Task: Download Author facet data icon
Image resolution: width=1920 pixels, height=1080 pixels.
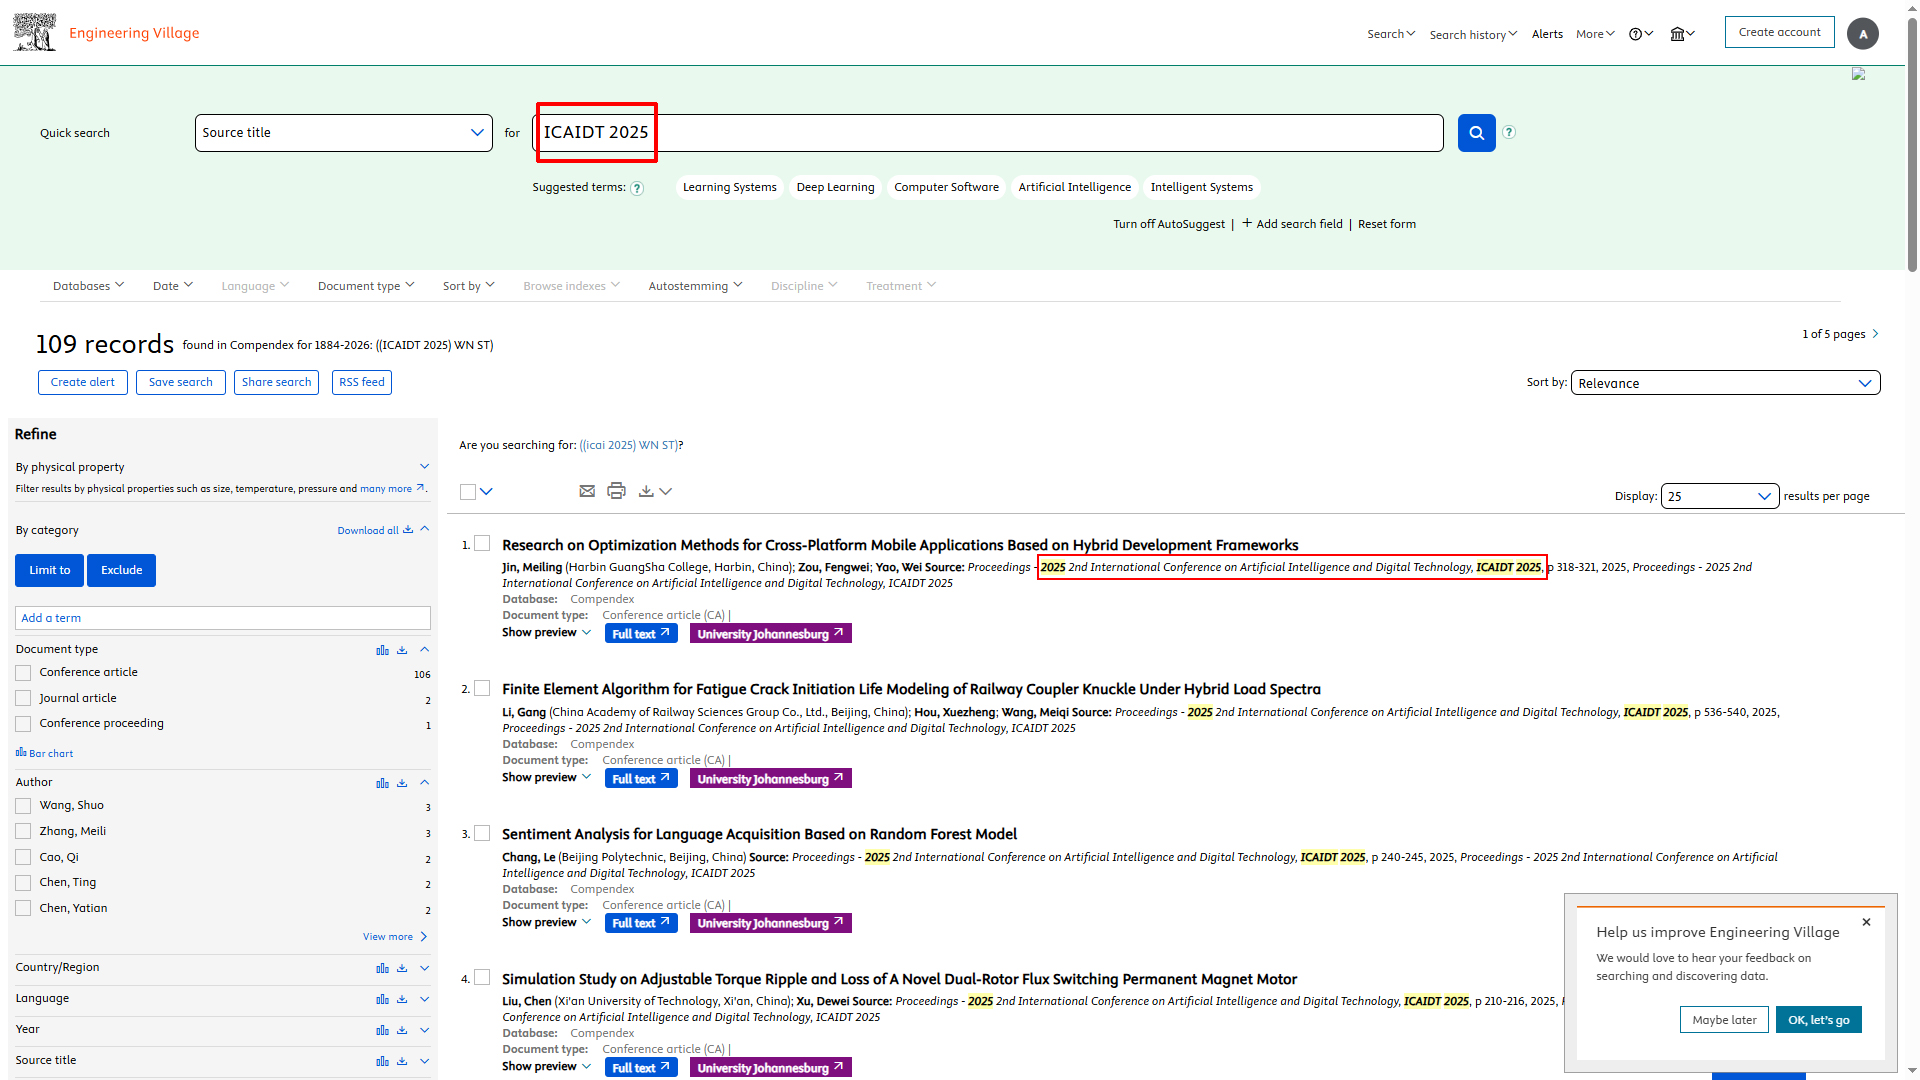Action: (x=402, y=783)
